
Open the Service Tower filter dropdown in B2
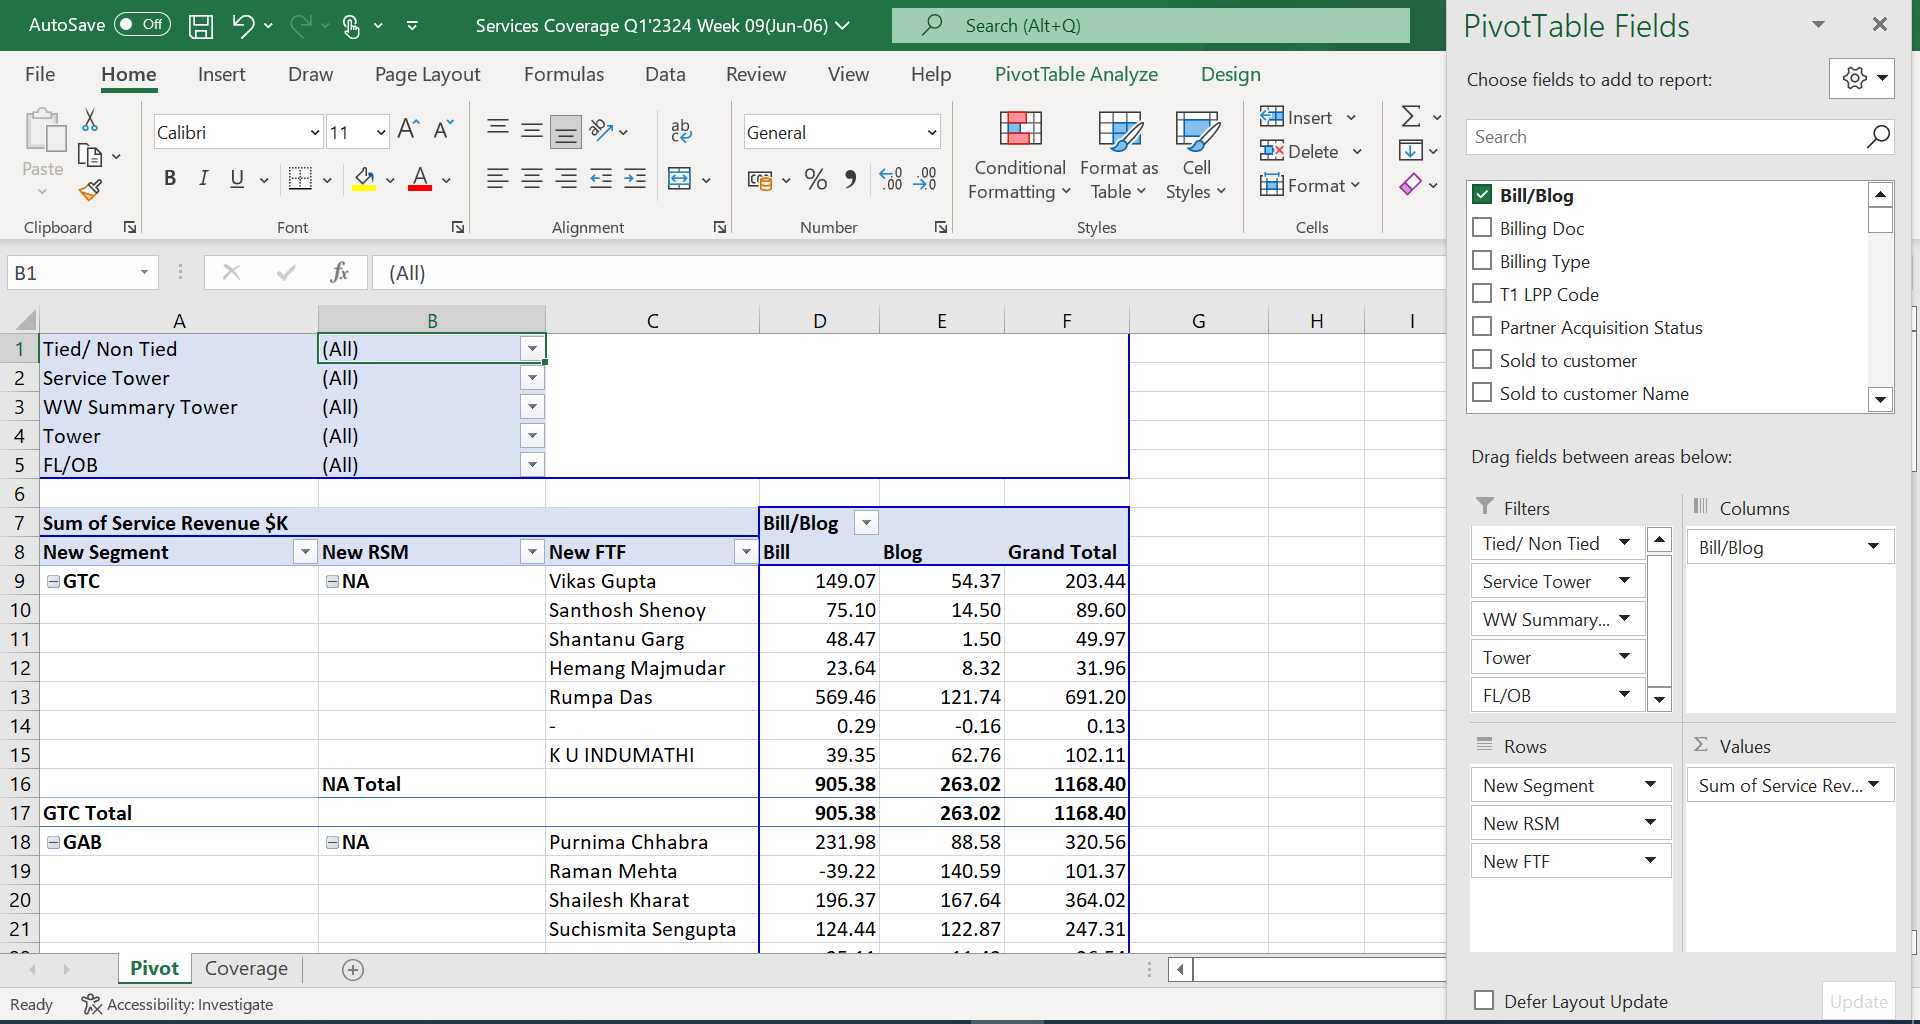(x=532, y=378)
